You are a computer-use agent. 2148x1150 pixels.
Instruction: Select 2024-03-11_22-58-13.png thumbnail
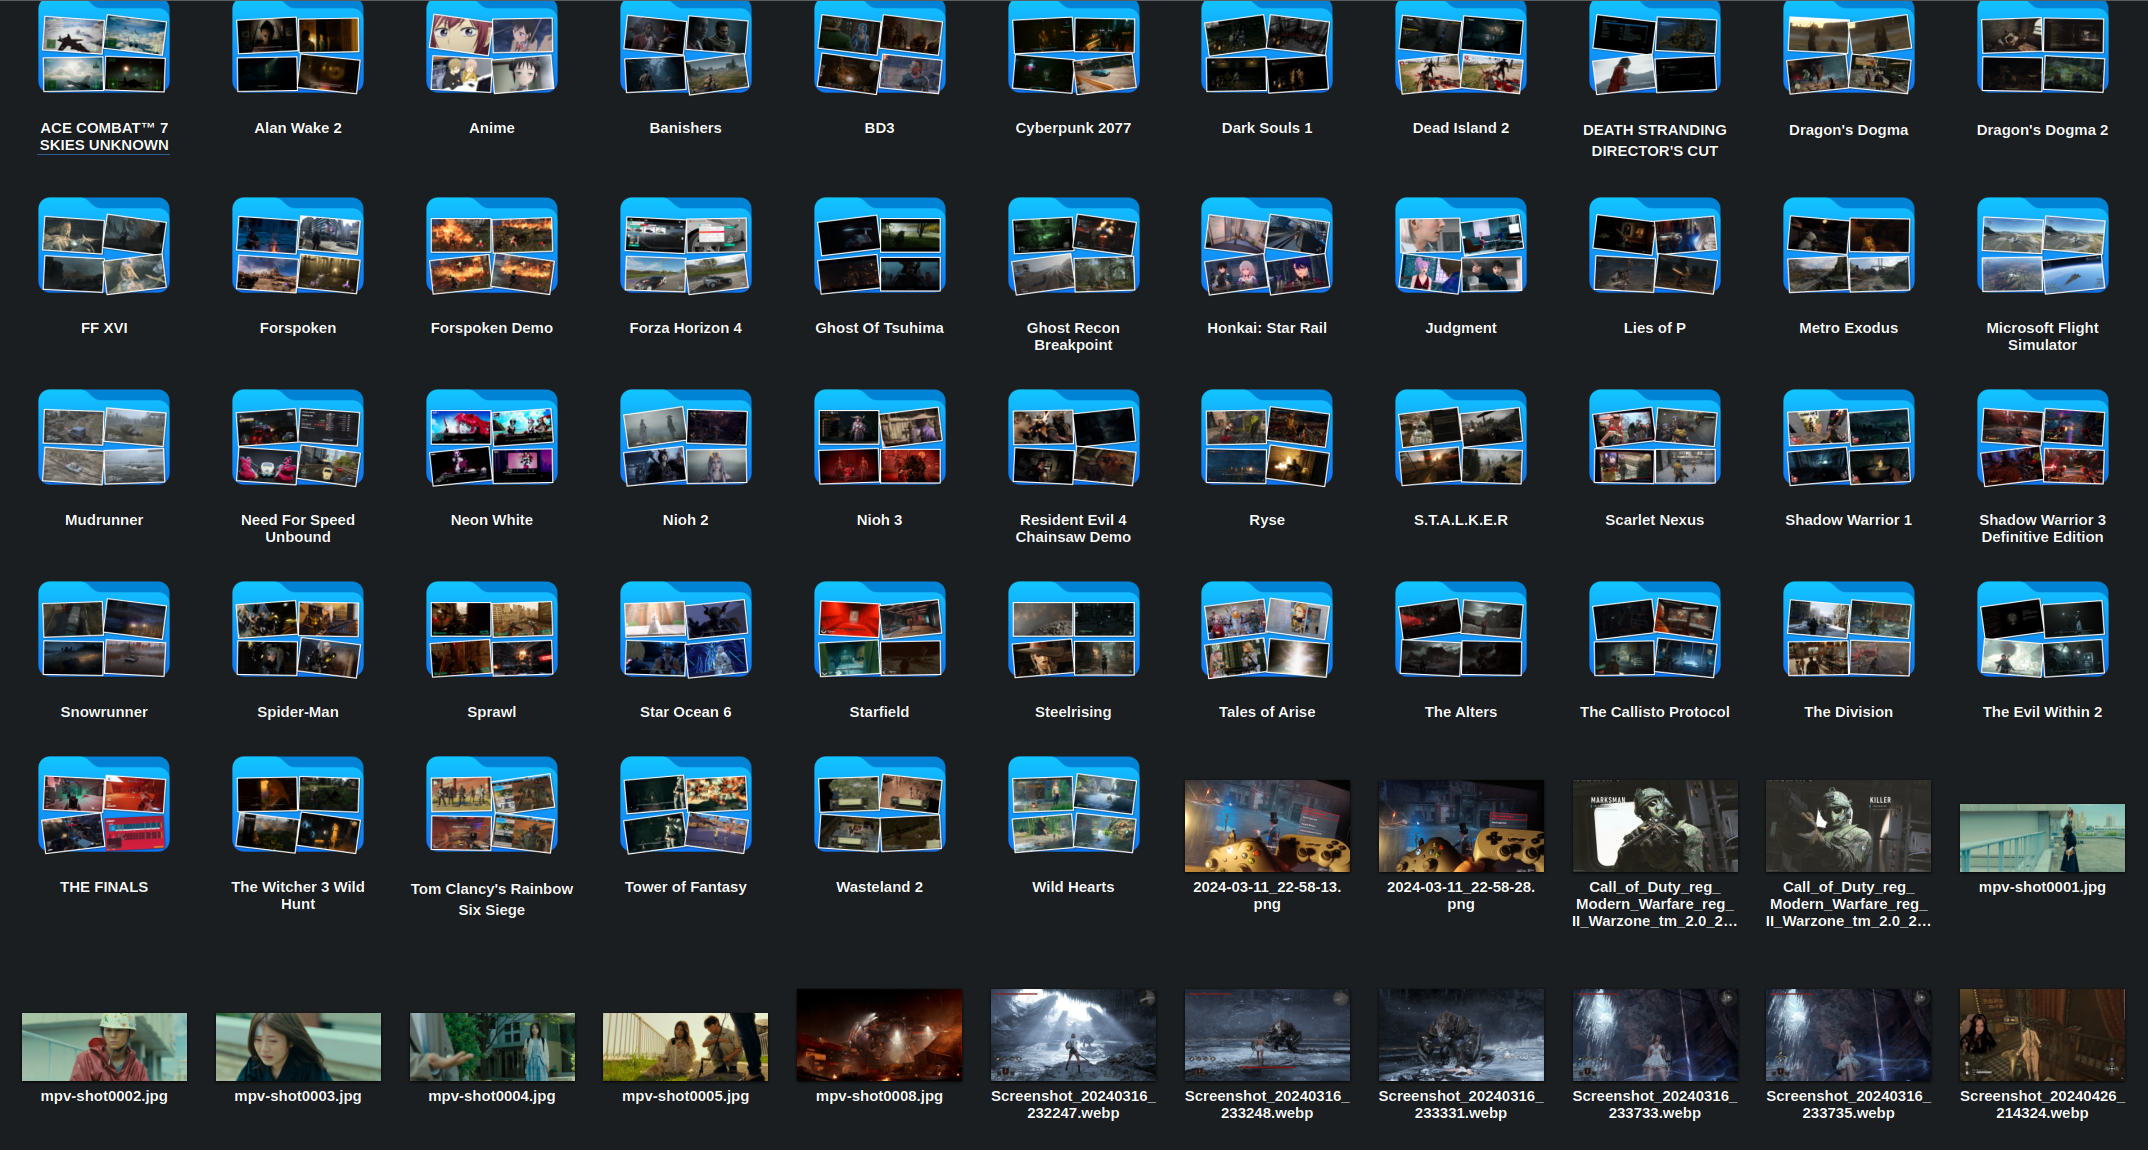[x=1267, y=826]
